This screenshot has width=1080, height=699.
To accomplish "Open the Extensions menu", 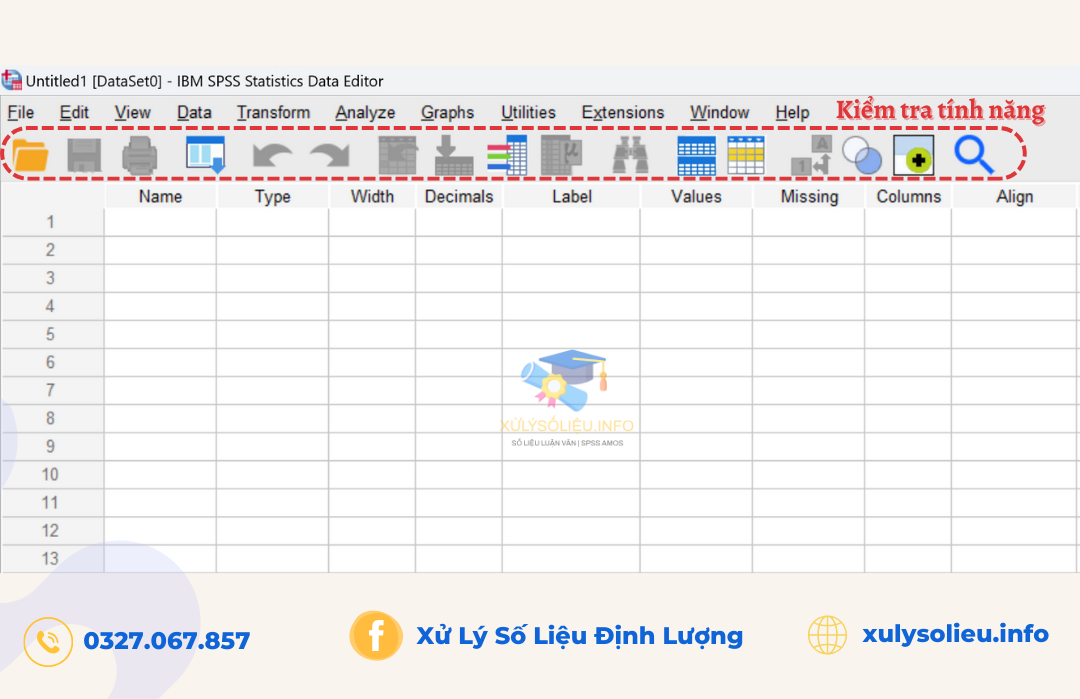I will coord(623,112).
